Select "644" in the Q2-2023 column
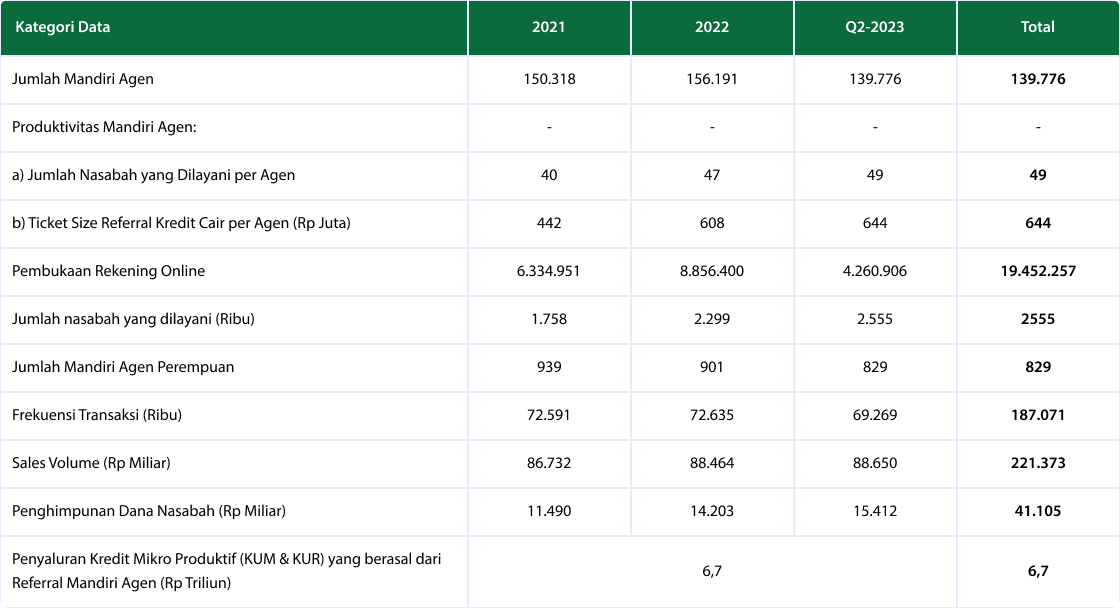This screenshot has height=608, width=1120. 875,223
